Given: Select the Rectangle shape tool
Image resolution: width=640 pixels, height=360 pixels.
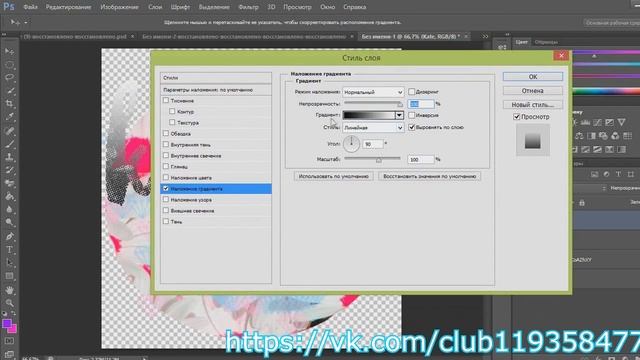Looking at the screenshot, I should point(9,276).
